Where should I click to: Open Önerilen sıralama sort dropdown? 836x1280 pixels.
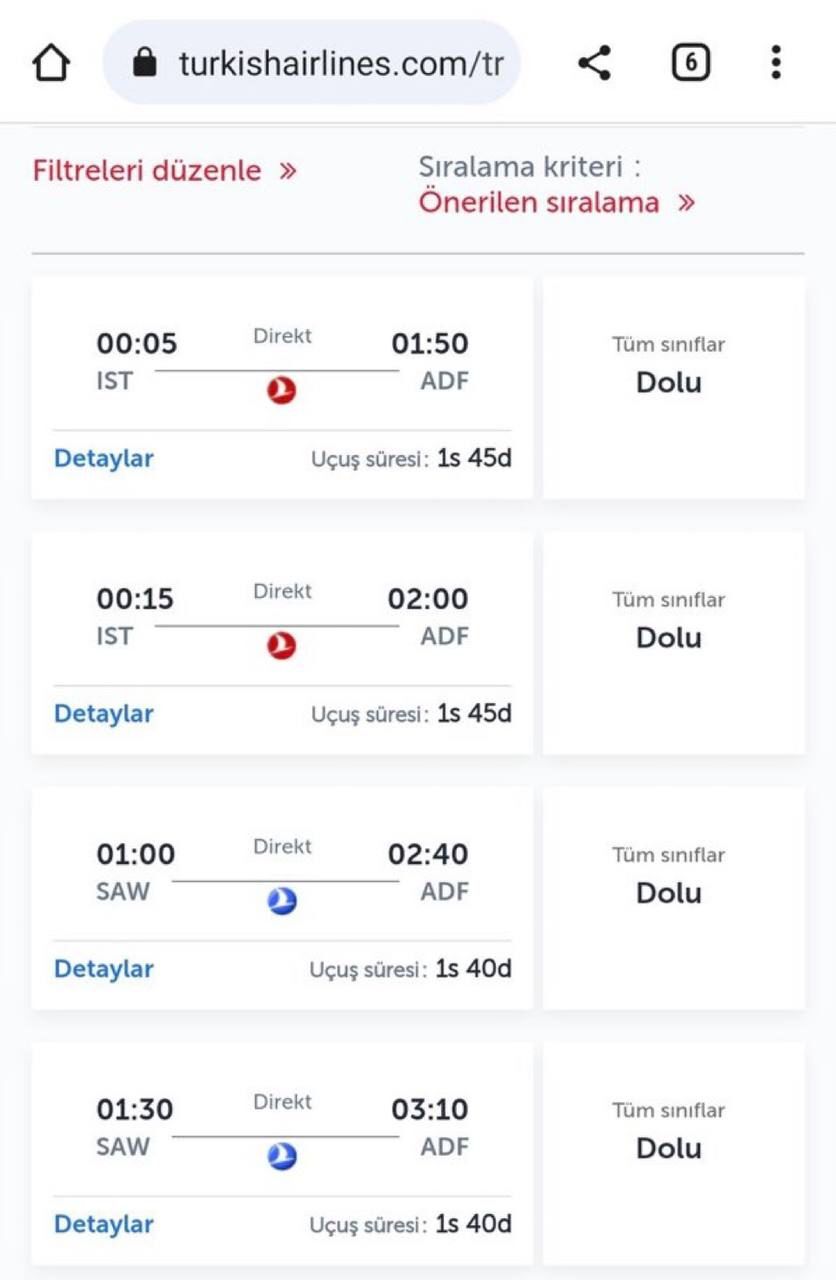(556, 203)
